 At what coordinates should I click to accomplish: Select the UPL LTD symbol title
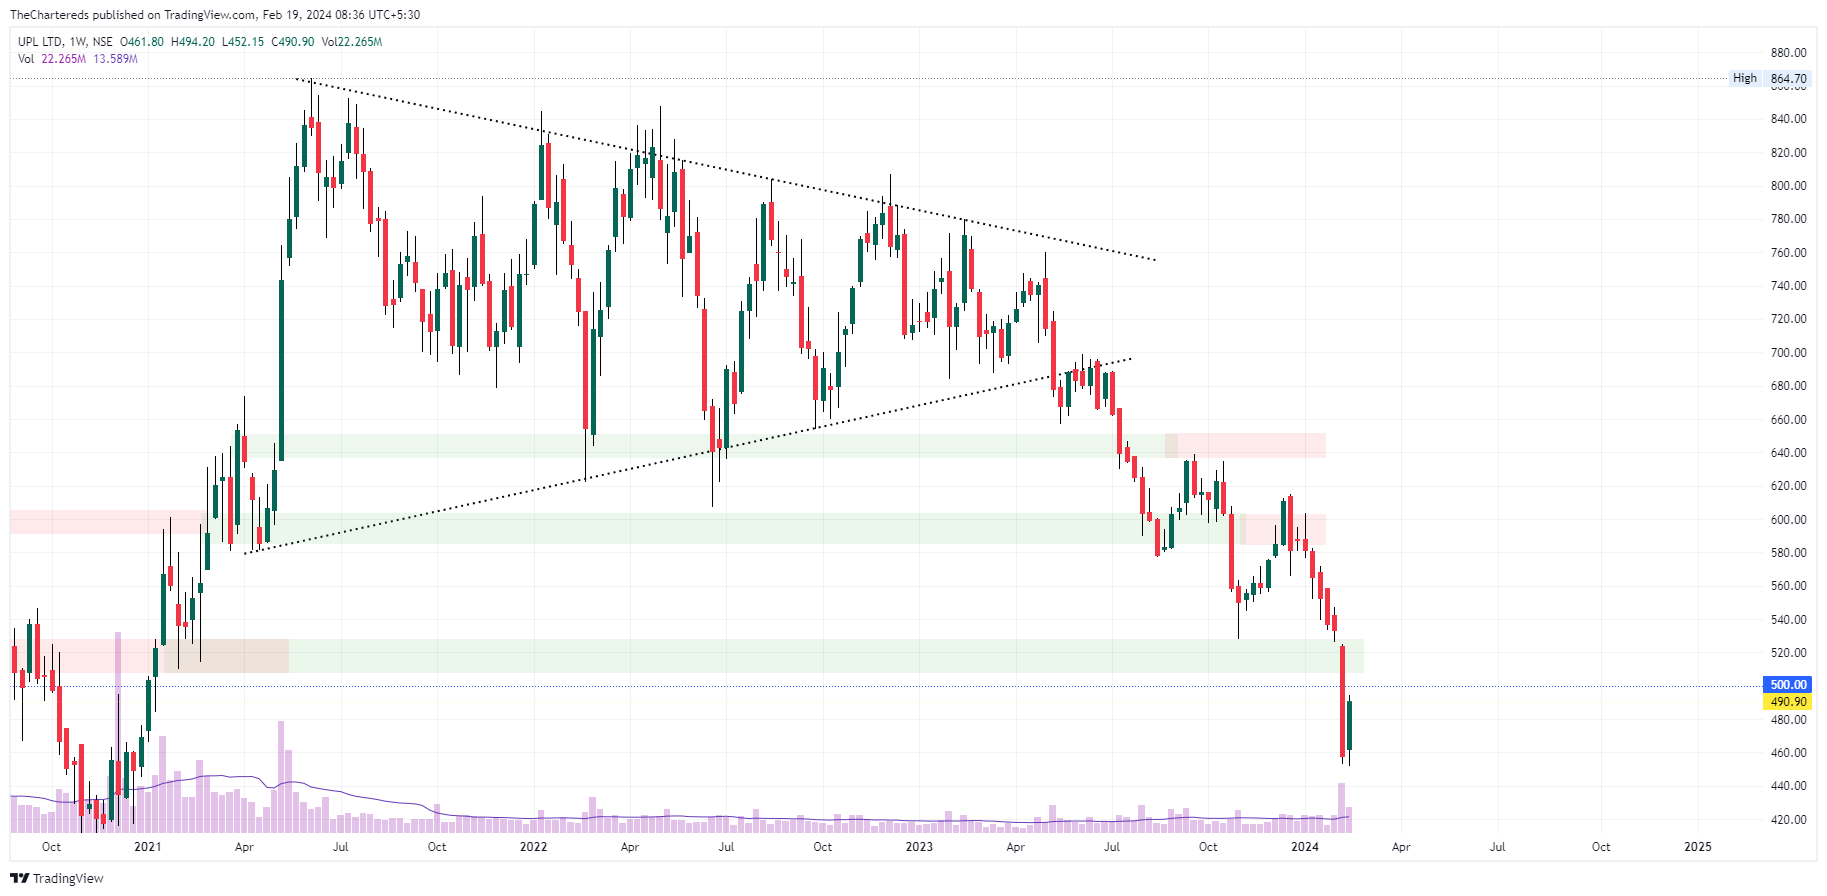(x=40, y=42)
